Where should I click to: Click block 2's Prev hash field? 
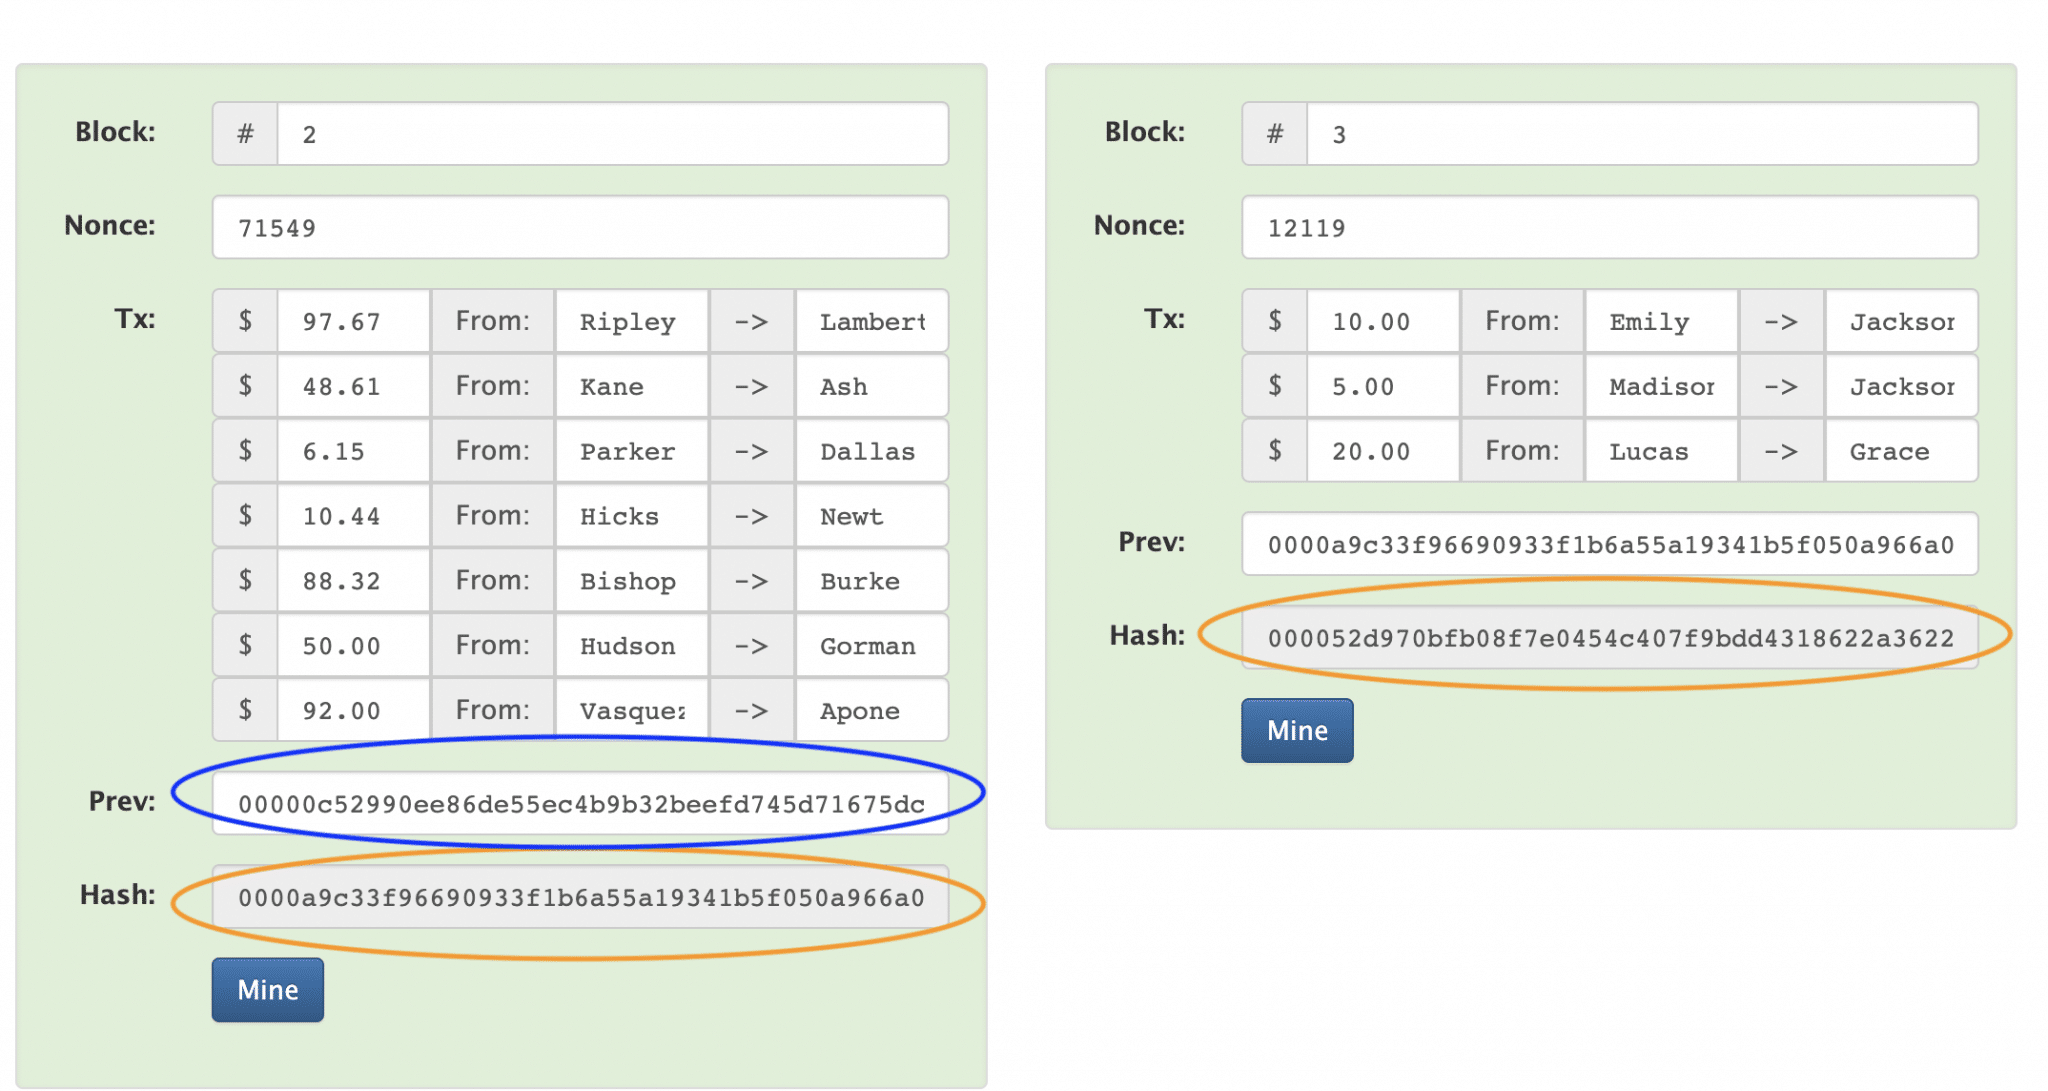click(x=580, y=803)
